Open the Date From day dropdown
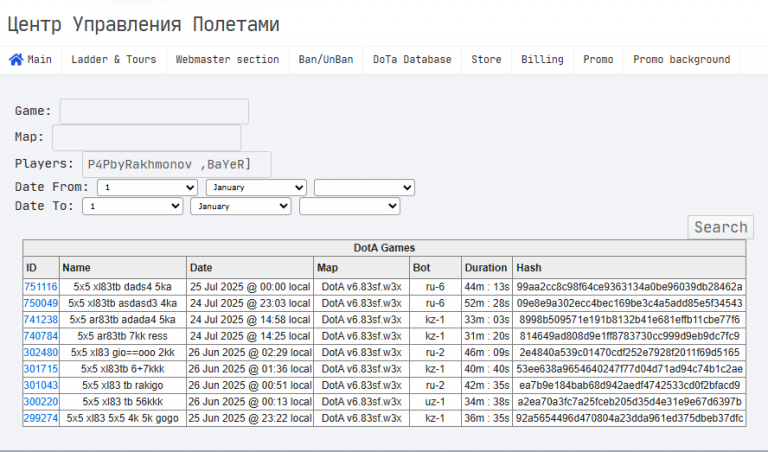768x452 pixels. (x=147, y=188)
